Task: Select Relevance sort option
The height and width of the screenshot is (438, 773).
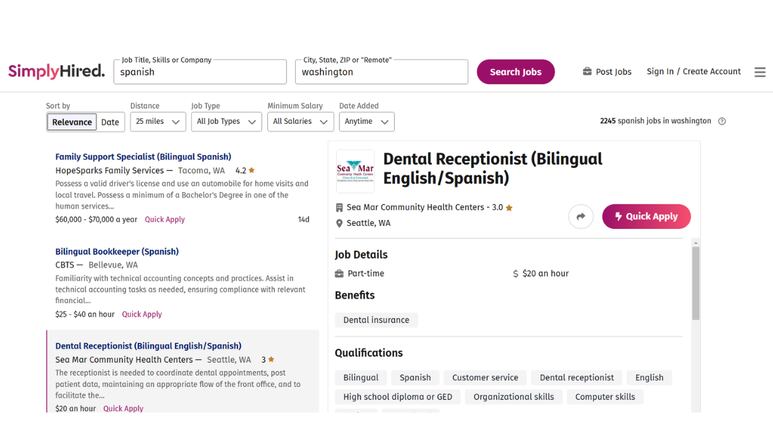Action: [72, 122]
